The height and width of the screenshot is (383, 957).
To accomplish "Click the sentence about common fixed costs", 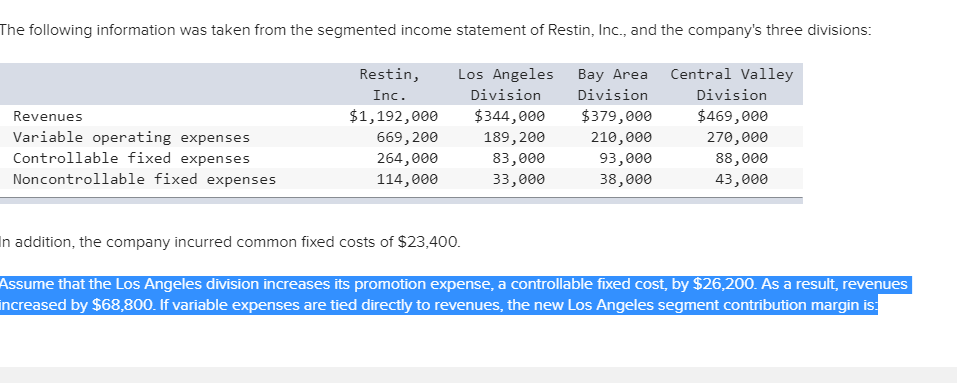I will coord(231,243).
